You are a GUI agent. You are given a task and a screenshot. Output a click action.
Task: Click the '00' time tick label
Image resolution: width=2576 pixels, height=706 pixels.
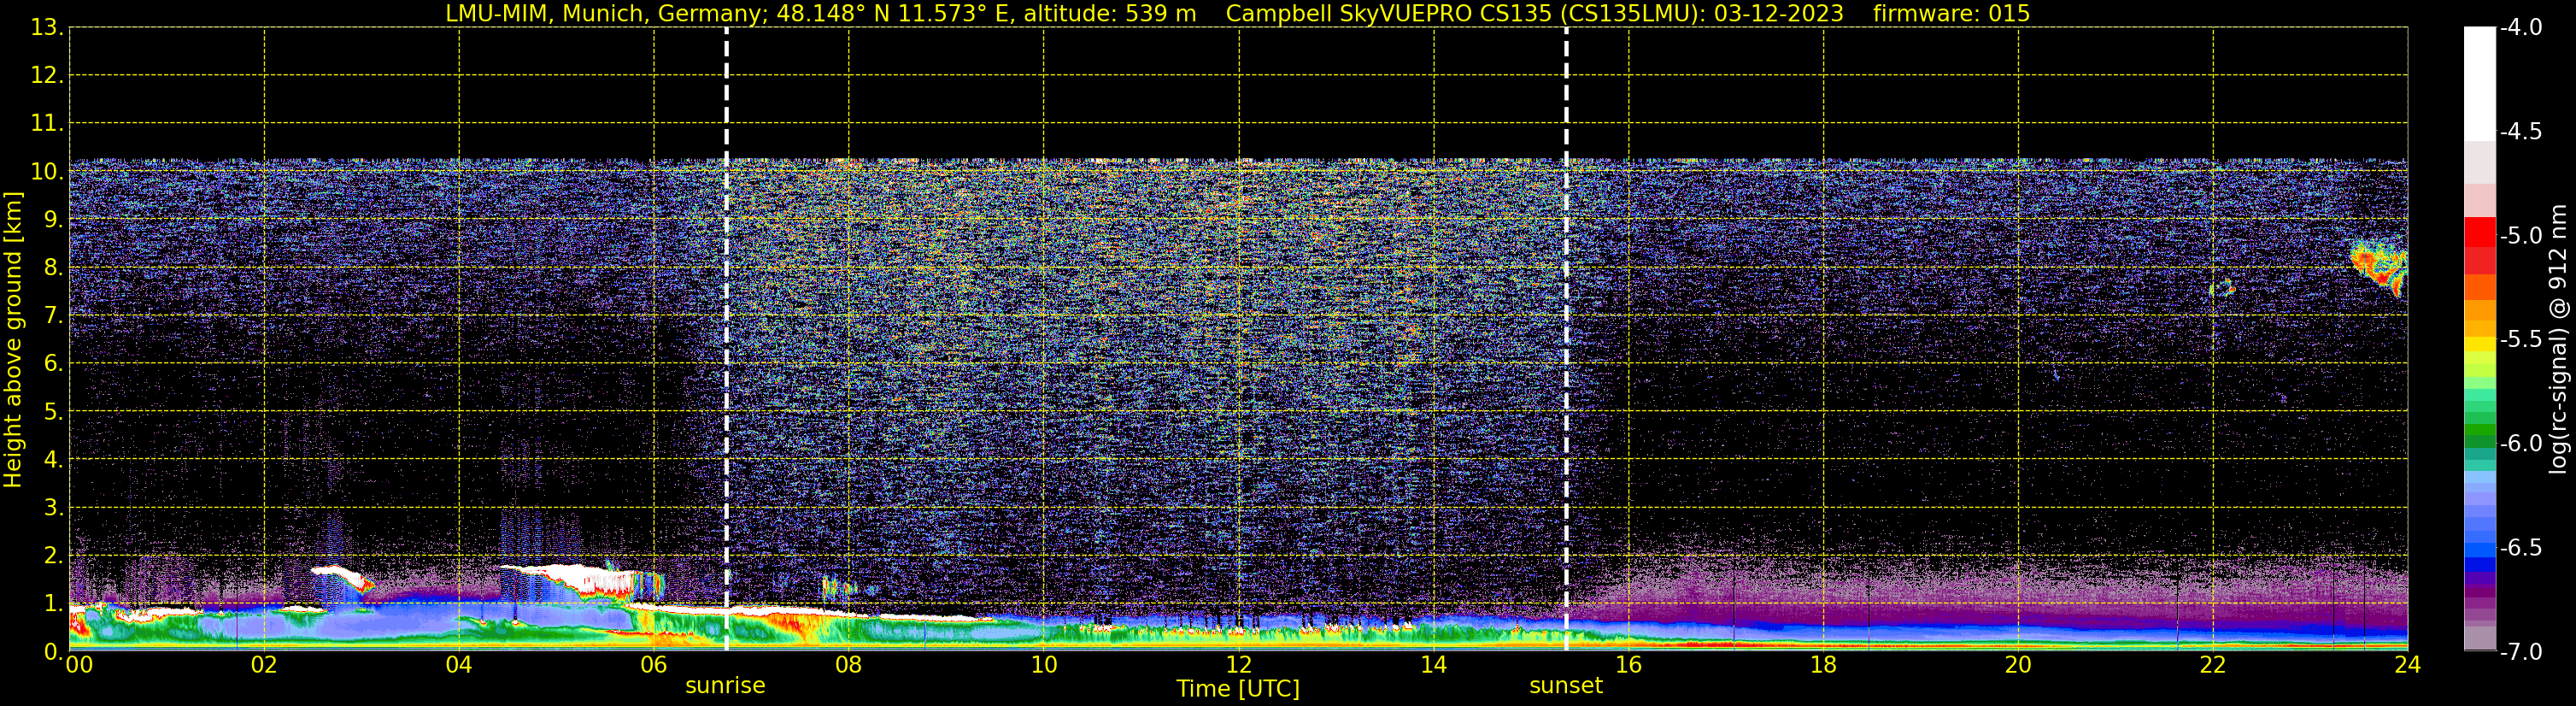[x=79, y=665]
